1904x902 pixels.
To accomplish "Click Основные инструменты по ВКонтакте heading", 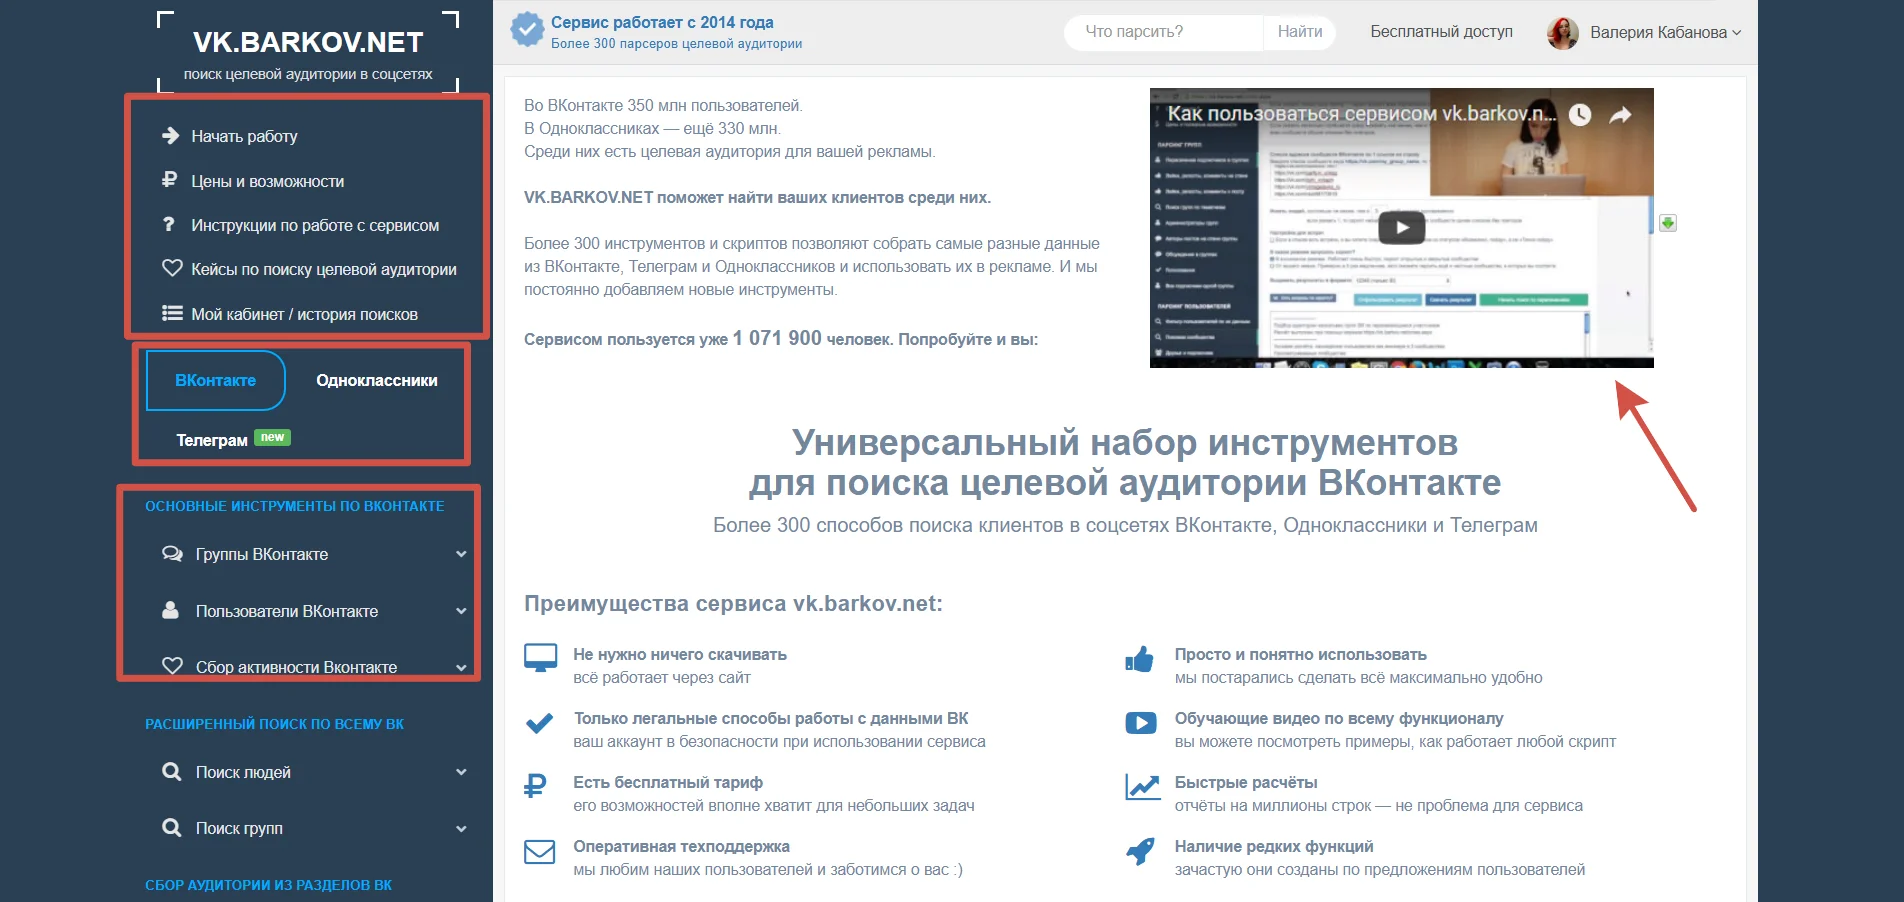I will [x=295, y=506].
